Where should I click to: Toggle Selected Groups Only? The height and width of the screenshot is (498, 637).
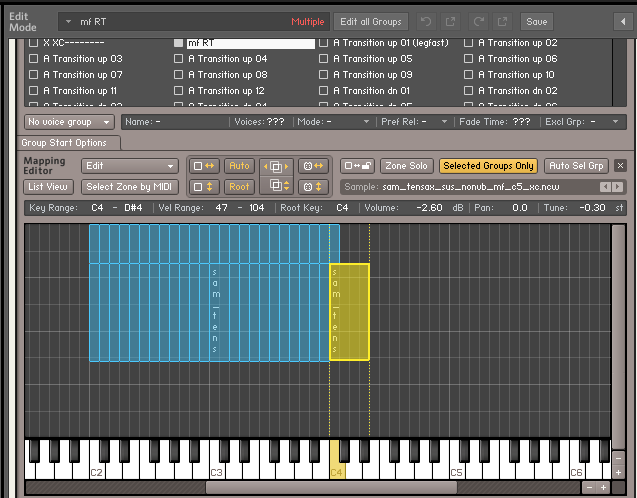[x=488, y=166]
